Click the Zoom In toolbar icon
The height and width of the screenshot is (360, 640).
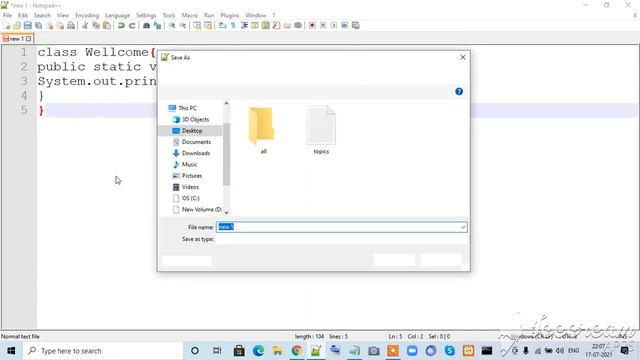tap(172, 25)
